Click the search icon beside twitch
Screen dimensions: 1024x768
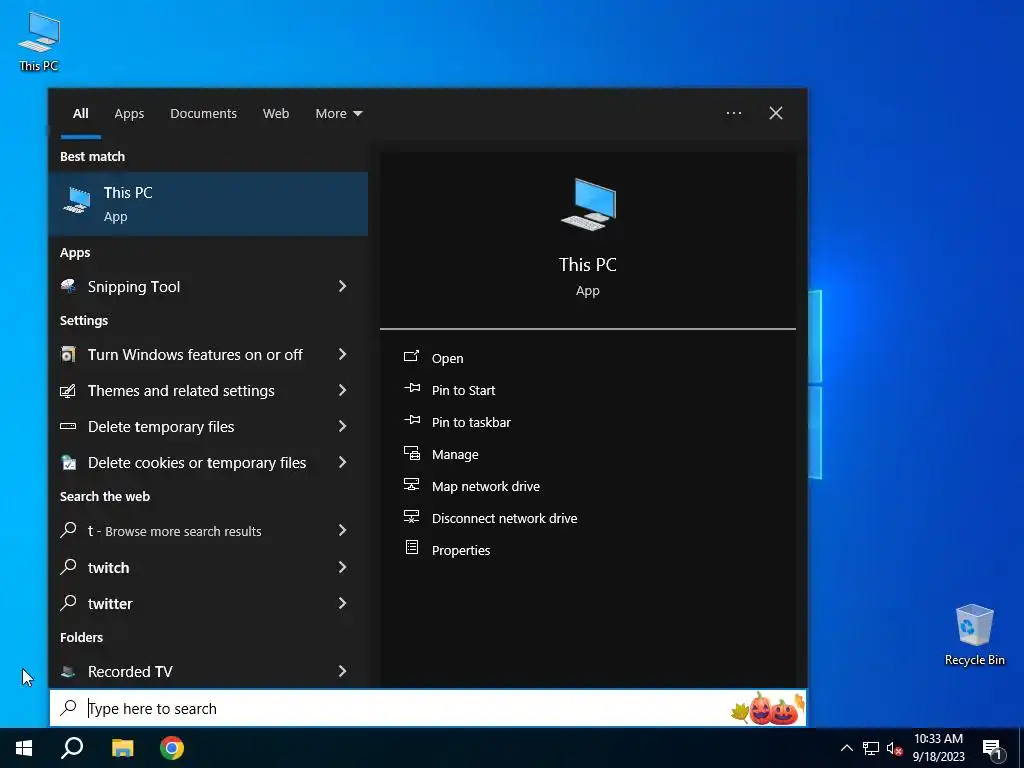pyautogui.click(x=68, y=567)
